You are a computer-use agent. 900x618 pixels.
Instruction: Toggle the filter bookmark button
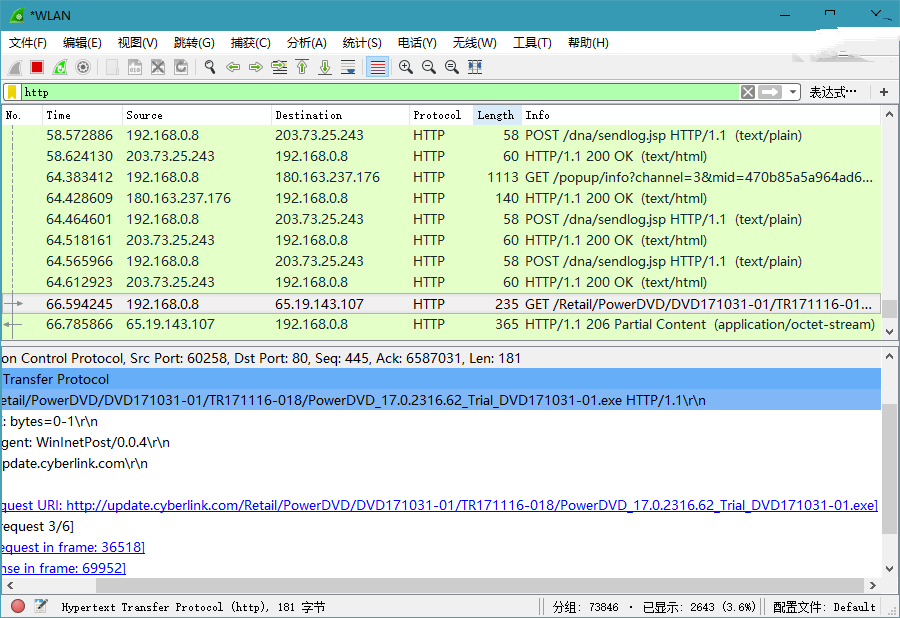[11, 92]
